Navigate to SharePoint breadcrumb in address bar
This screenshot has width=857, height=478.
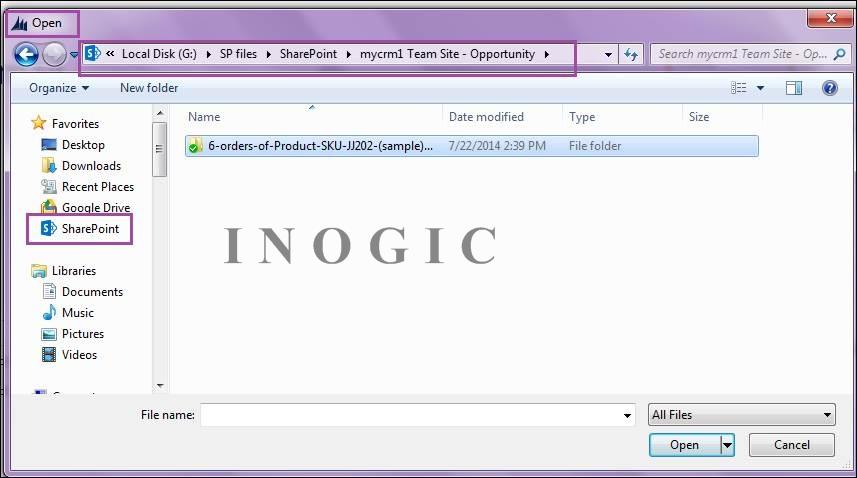(308, 54)
